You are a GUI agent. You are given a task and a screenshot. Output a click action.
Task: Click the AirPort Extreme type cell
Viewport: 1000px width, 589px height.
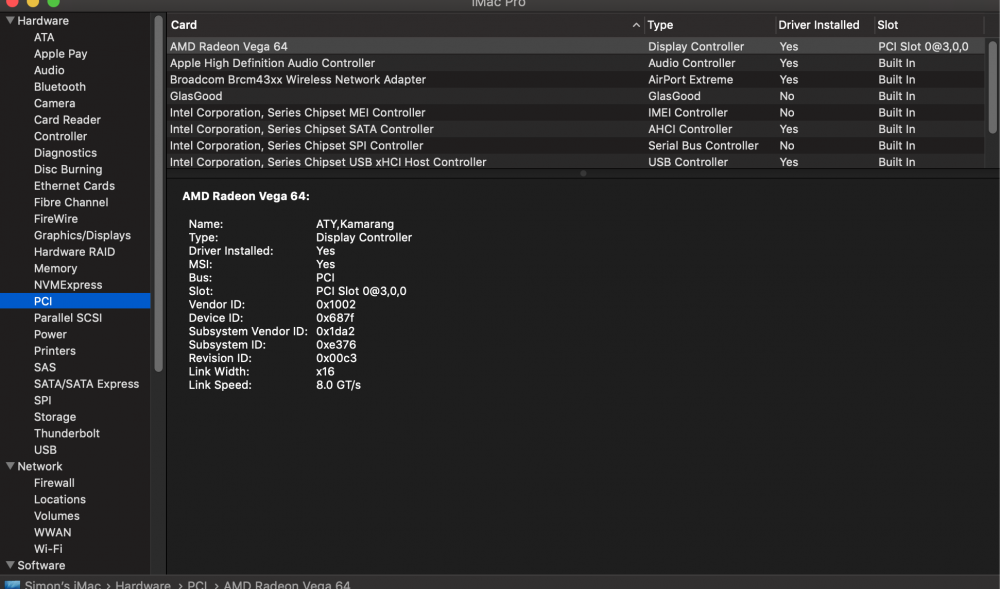pos(690,79)
